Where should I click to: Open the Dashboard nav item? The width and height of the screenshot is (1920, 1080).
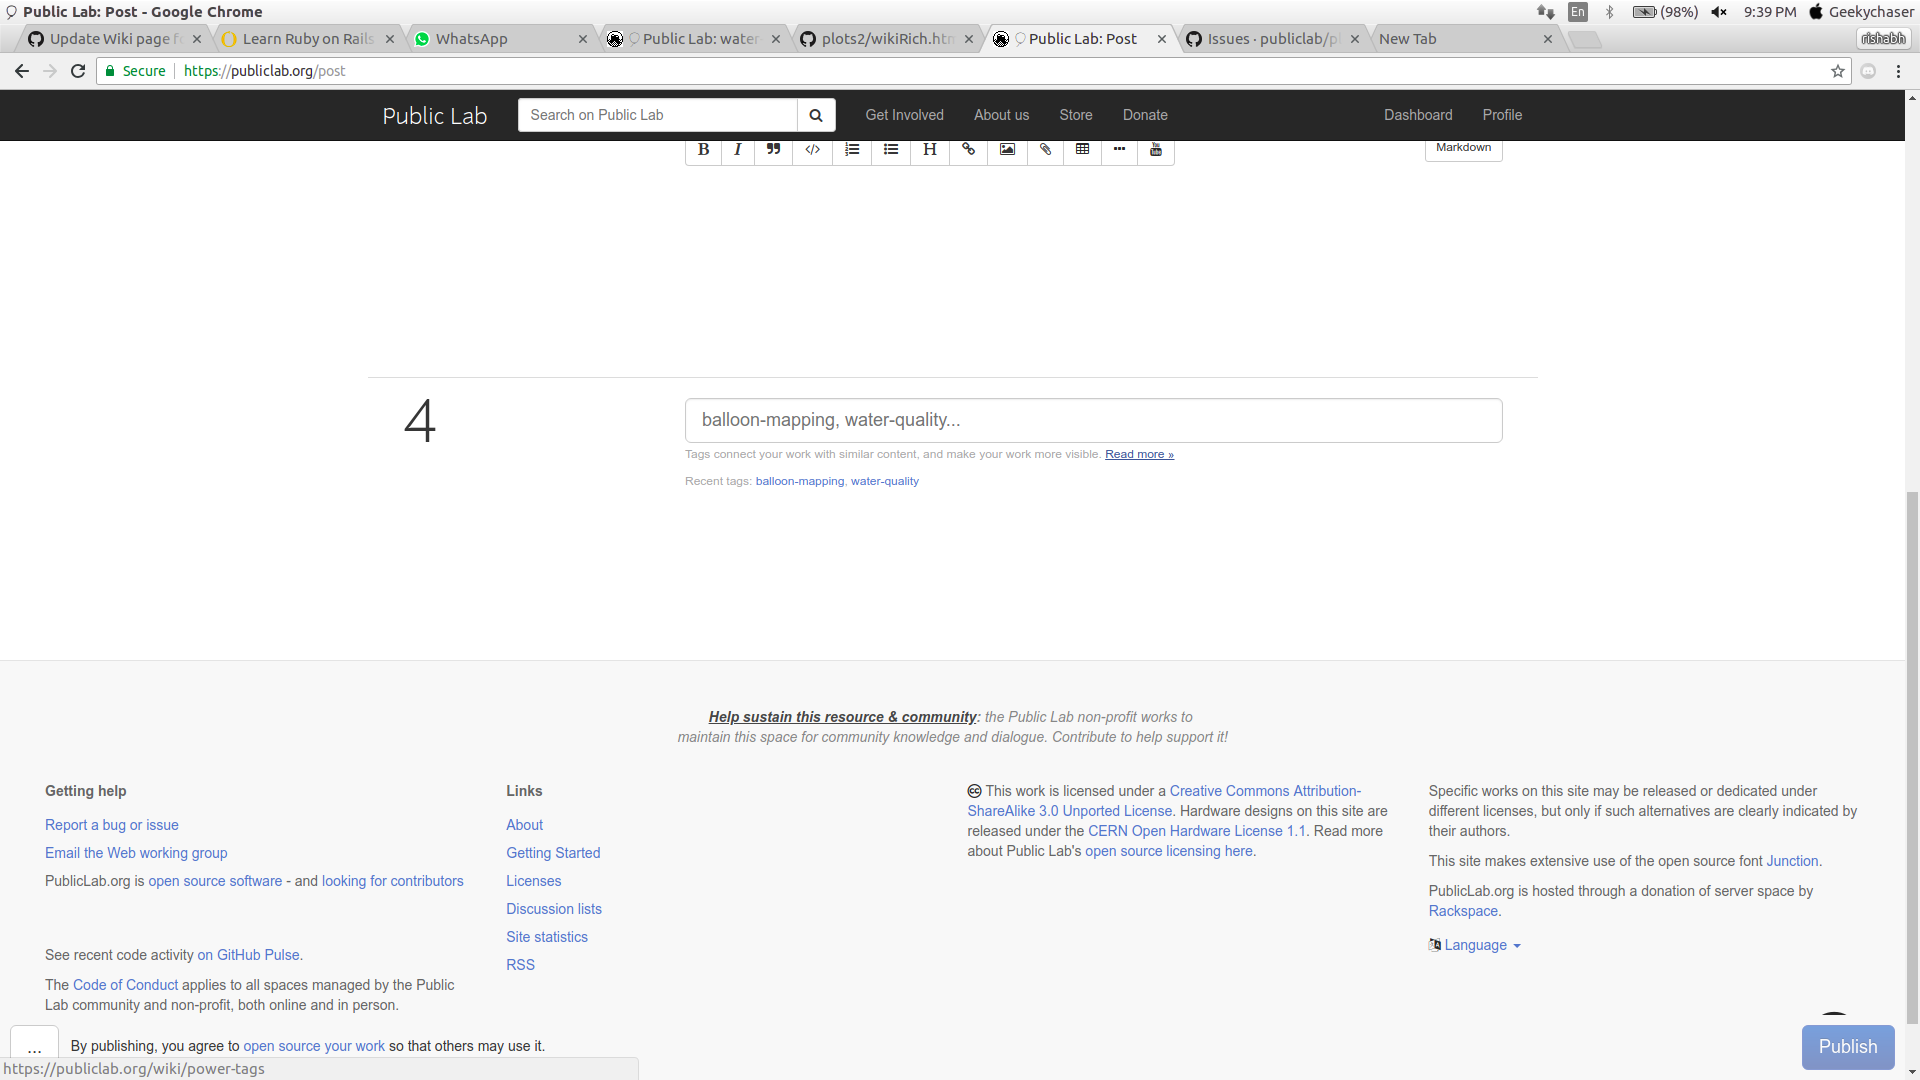tap(1417, 115)
